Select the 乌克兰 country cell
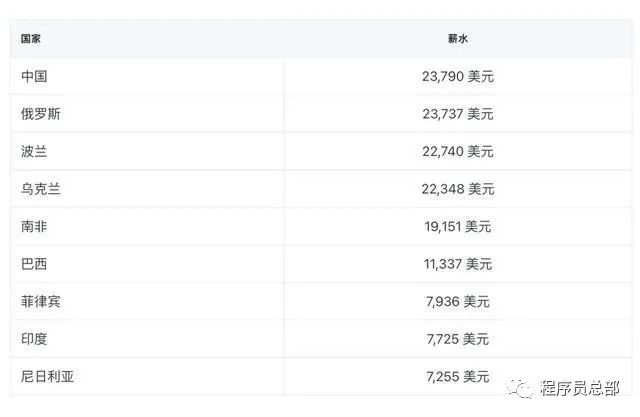This screenshot has width=640, height=417. pyautogui.click(x=40, y=189)
